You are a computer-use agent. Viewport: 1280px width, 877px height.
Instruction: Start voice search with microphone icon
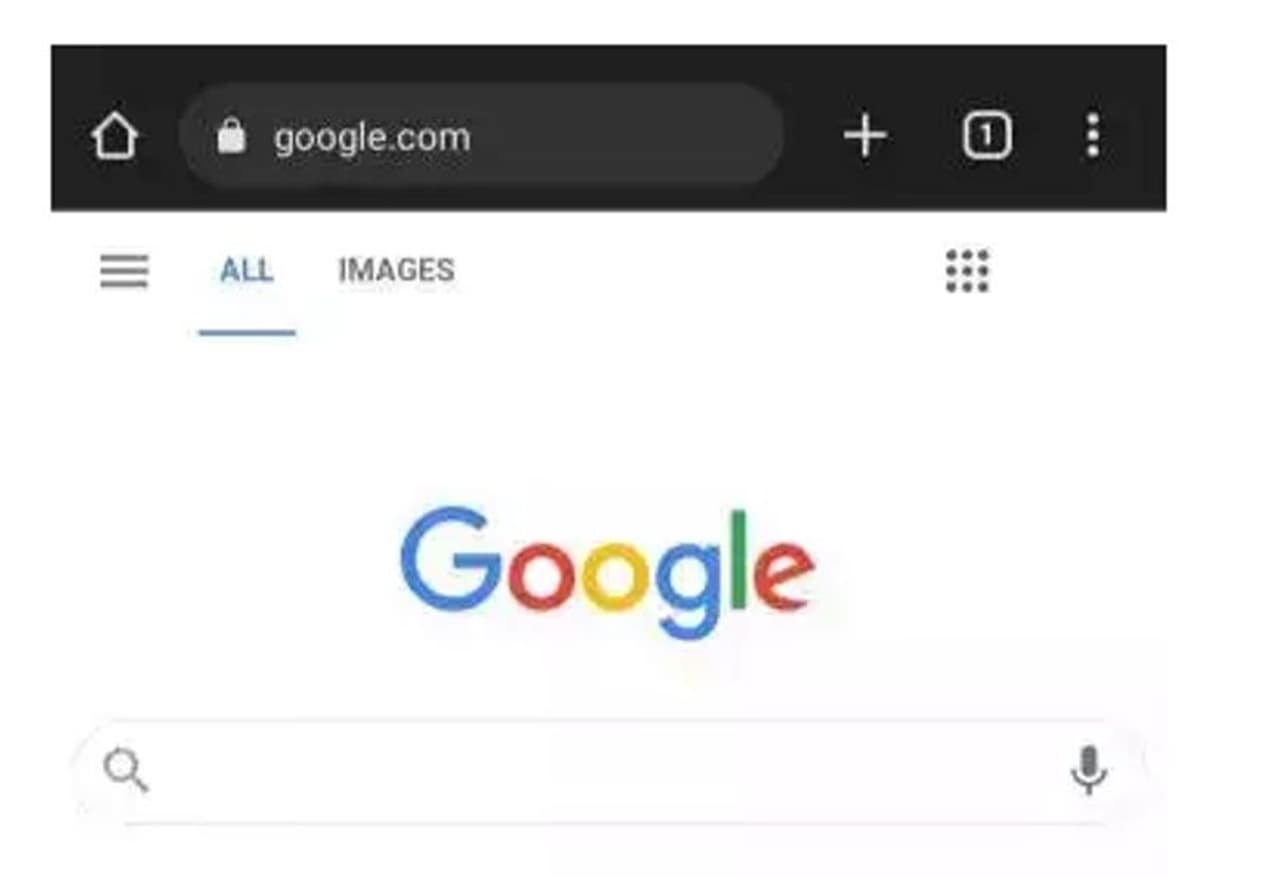coord(1088,771)
